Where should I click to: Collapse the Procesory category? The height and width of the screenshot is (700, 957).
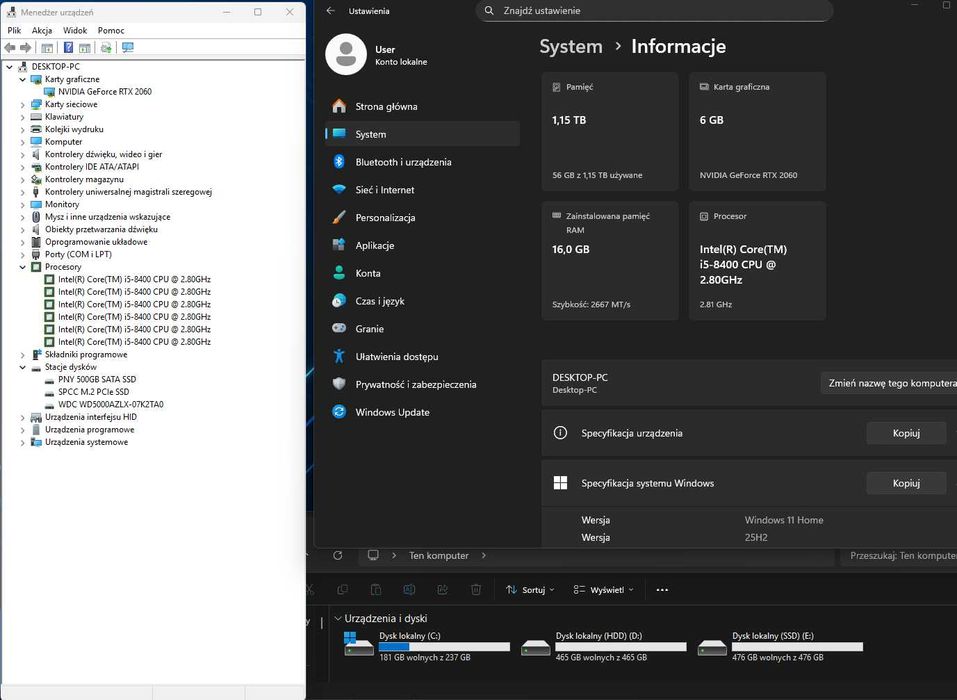pos(23,267)
